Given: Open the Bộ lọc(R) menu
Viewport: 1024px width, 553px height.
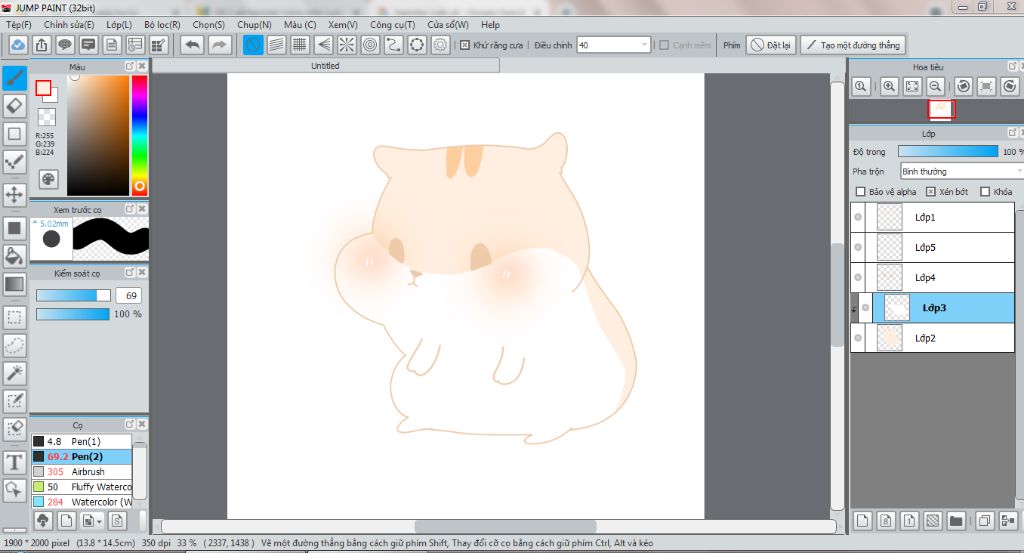Looking at the screenshot, I should click(162, 25).
